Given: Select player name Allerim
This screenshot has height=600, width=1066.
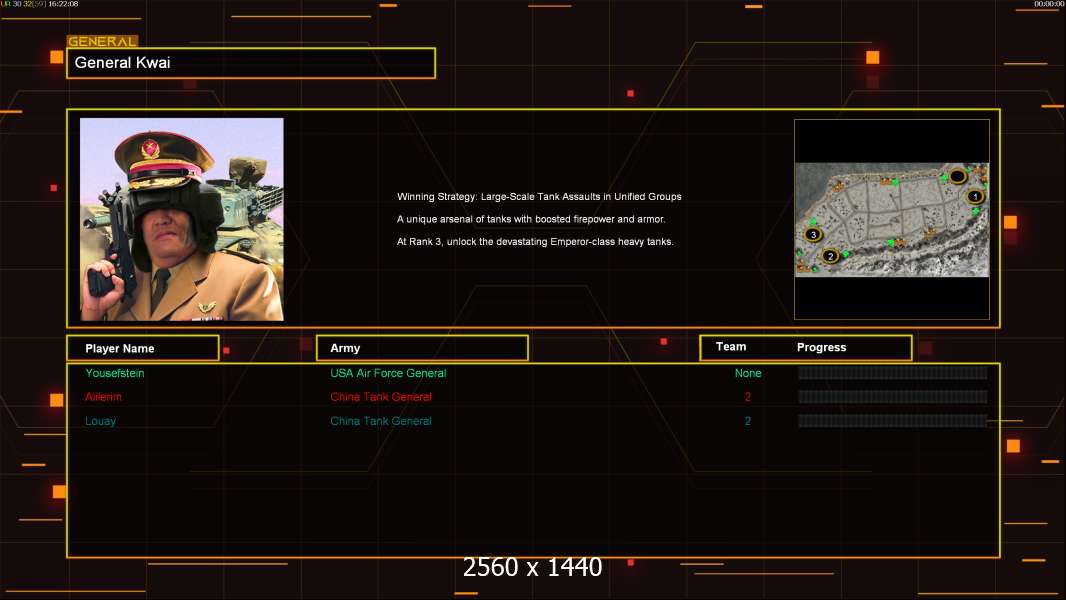Looking at the screenshot, I should click(x=103, y=397).
